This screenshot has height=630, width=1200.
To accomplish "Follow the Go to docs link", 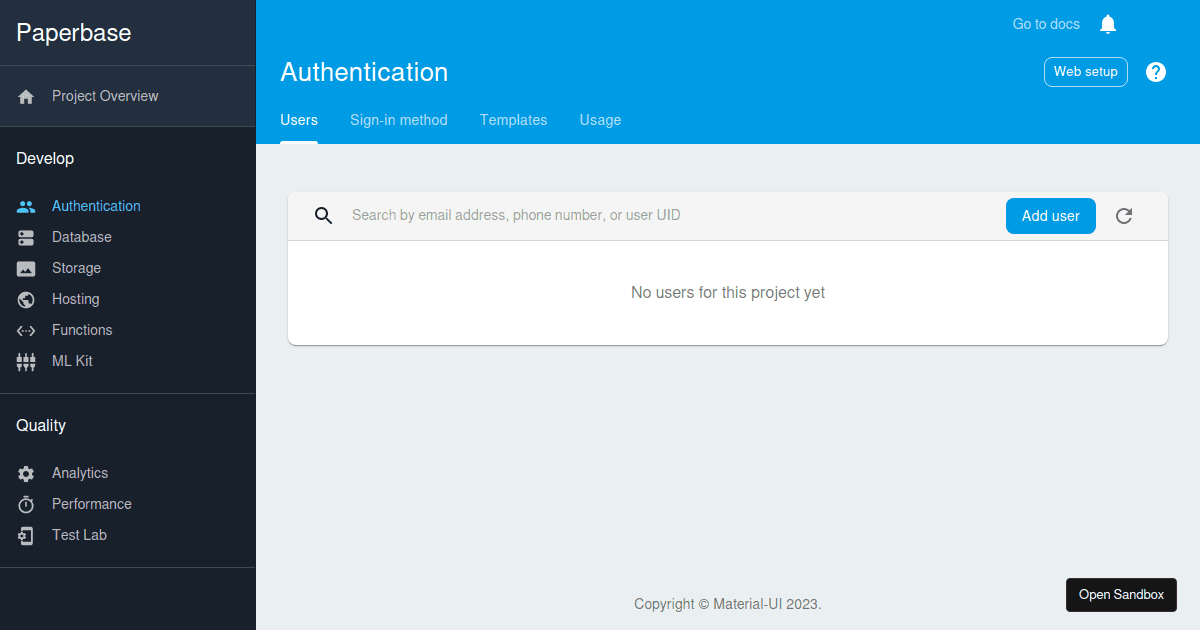I will coord(1046,24).
